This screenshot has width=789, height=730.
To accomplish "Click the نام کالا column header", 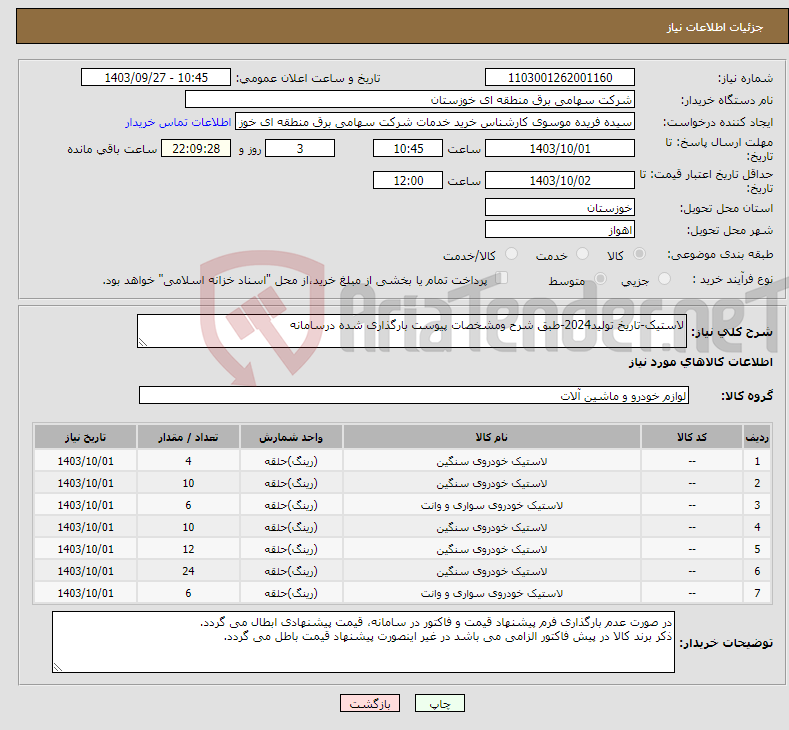I will pyautogui.click(x=492, y=437).
